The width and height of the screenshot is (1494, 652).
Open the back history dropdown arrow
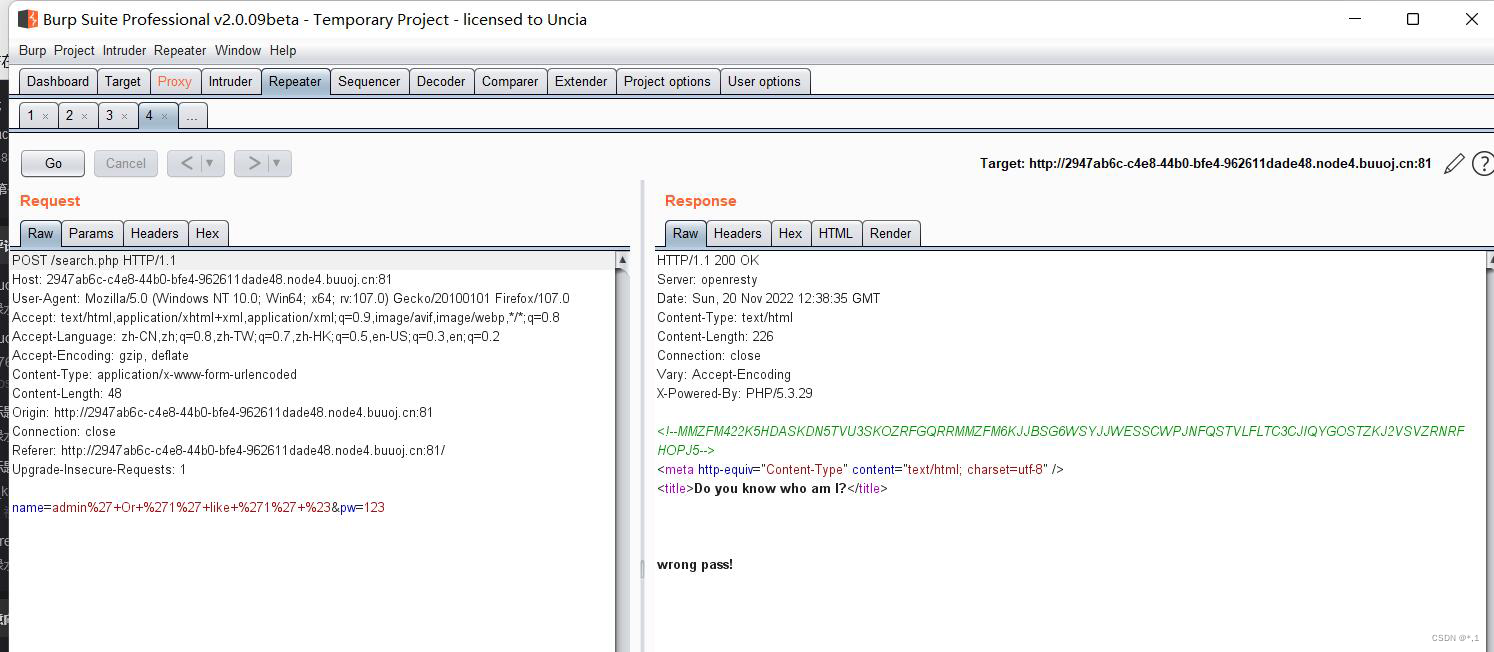click(210, 163)
